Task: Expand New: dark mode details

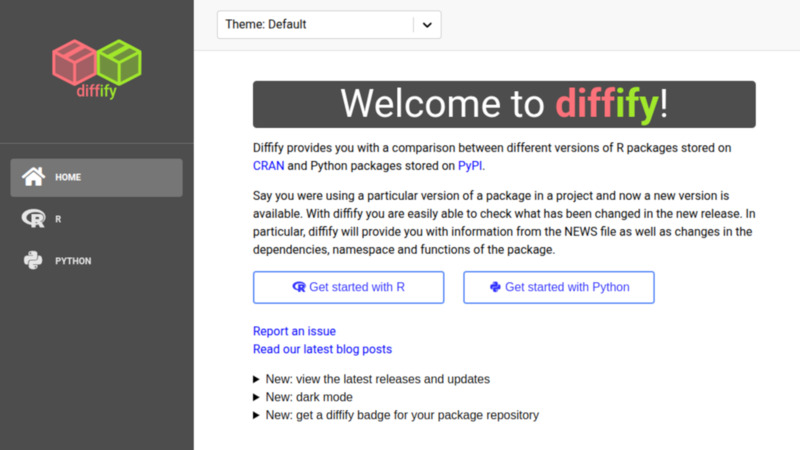Action: coord(303,397)
